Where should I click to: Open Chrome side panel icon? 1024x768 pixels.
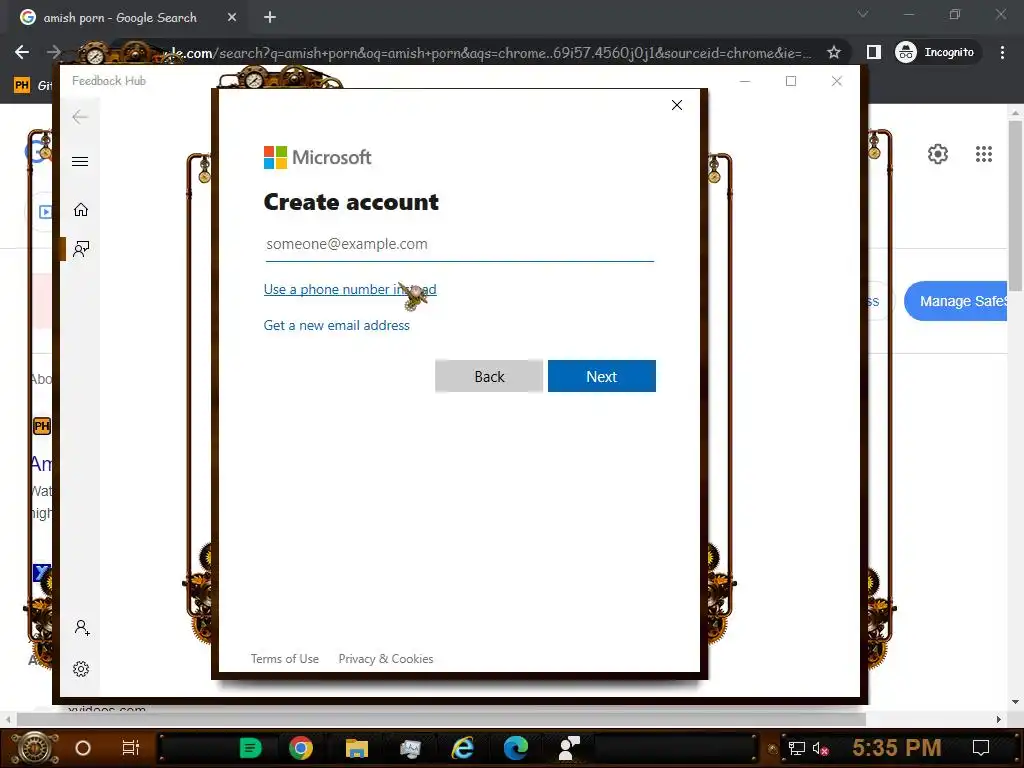point(873,52)
